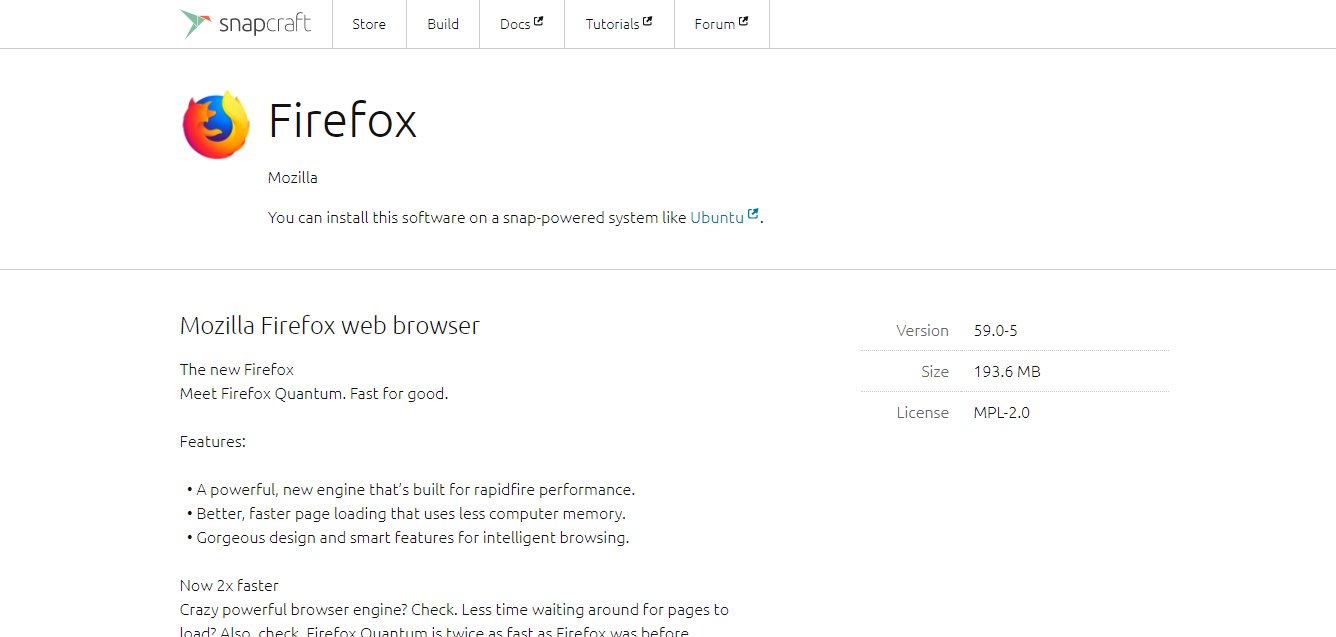Screen dimensions: 1336x637
Task: Click the size value 193.6 MB
Action: (1007, 371)
